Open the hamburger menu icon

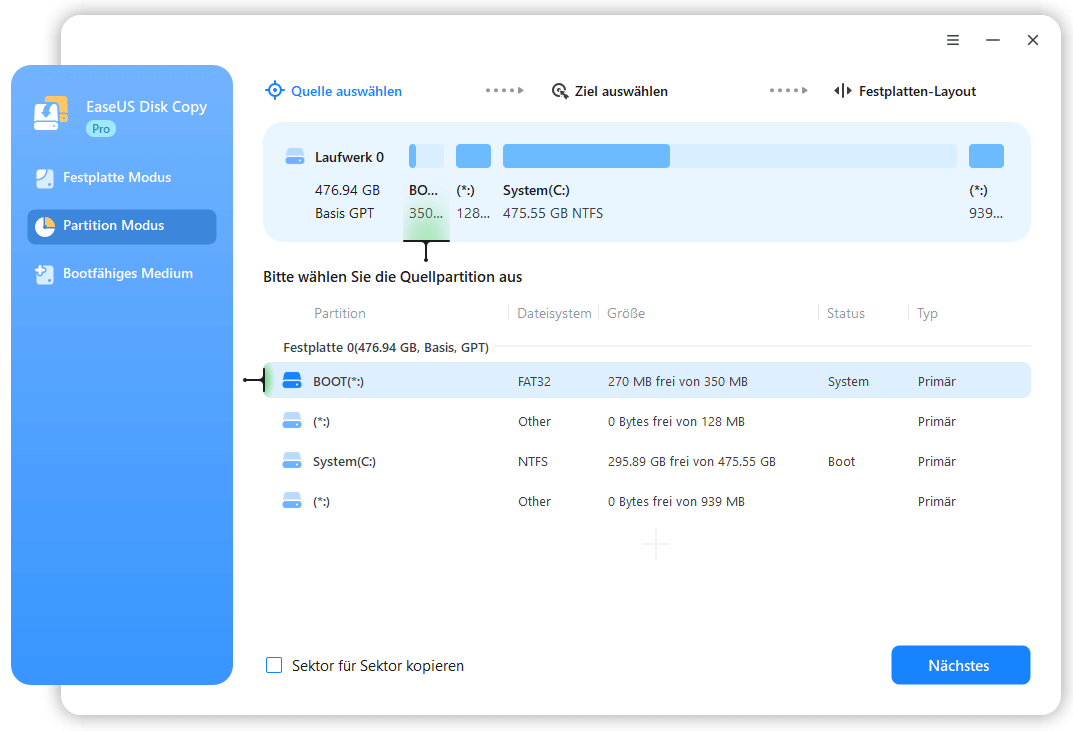click(x=953, y=40)
